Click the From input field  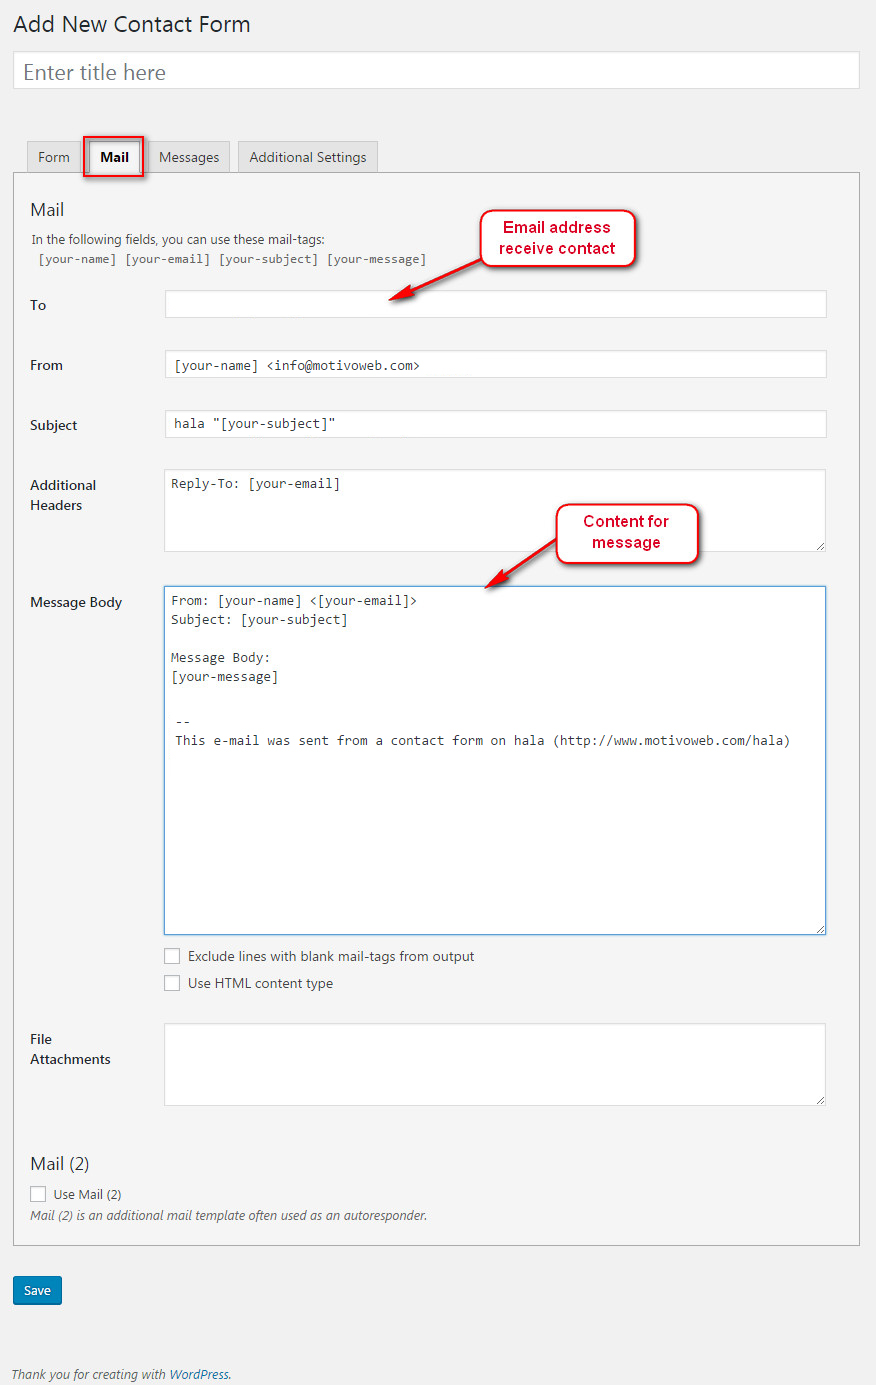tap(495, 365)
